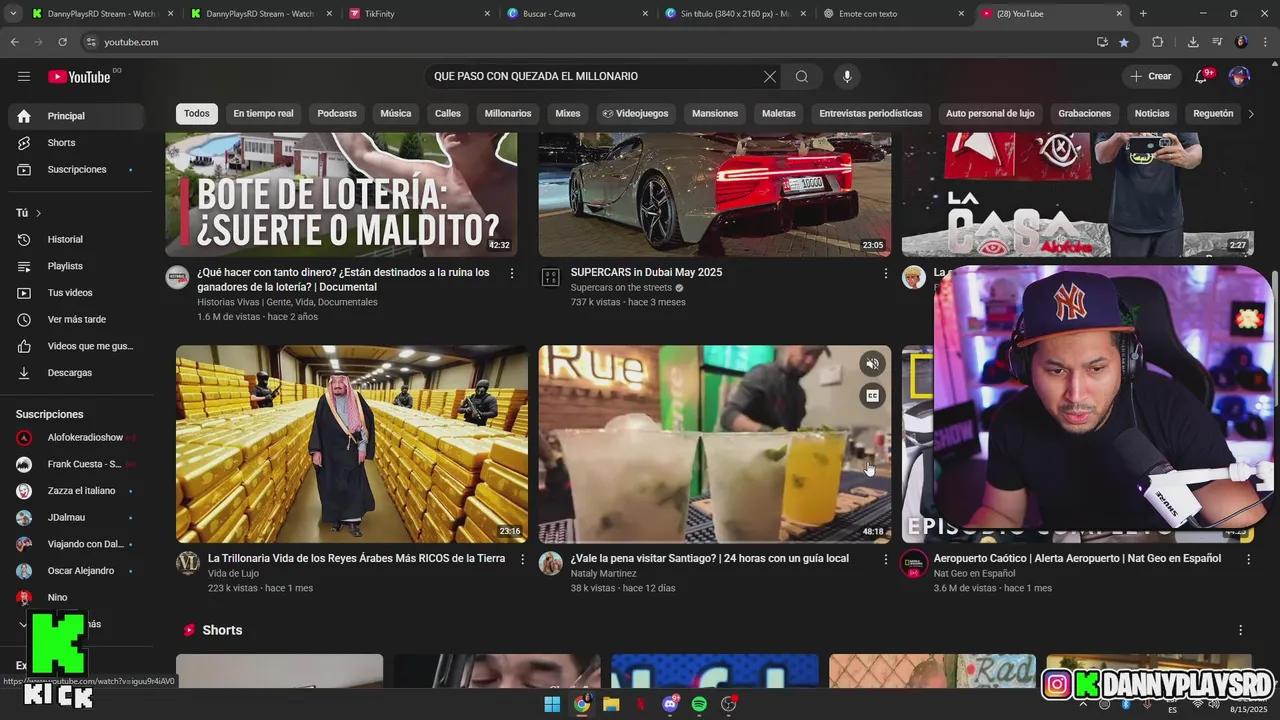Select the Música filter chip

[x=396, y=114]
